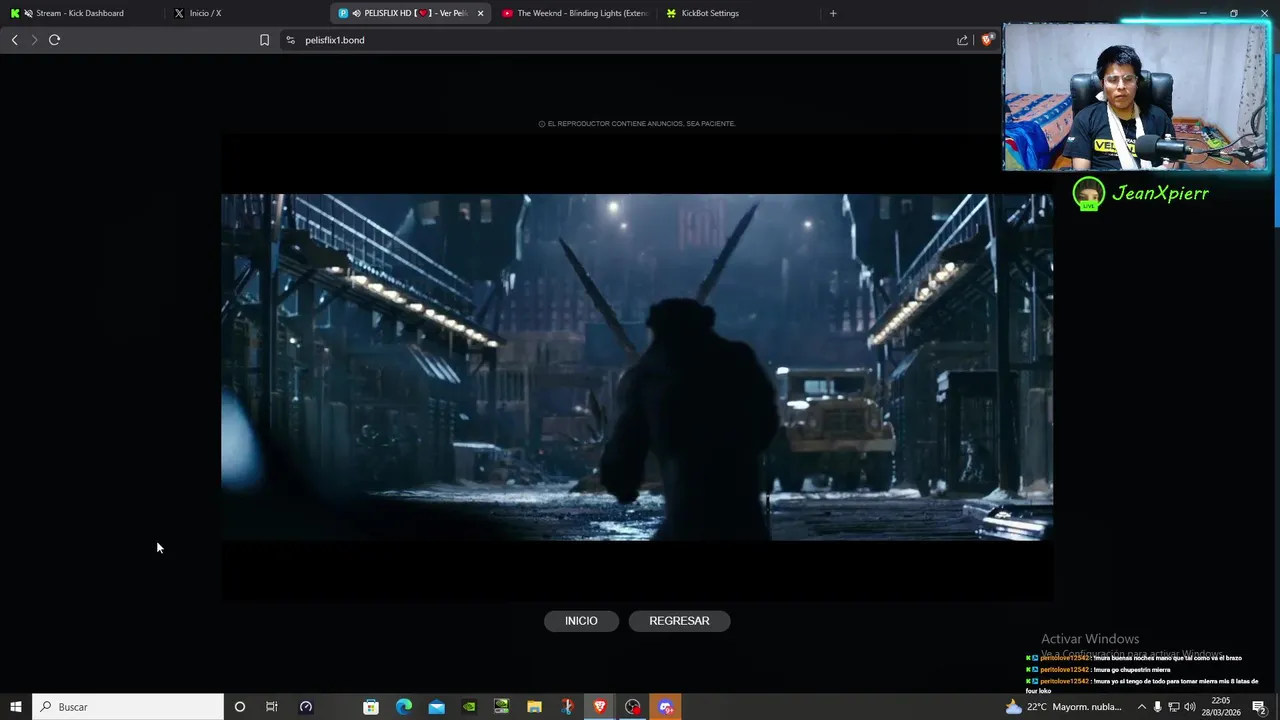
Task: Open Microsoft Store from taskbar
Action: pos(371,707)
